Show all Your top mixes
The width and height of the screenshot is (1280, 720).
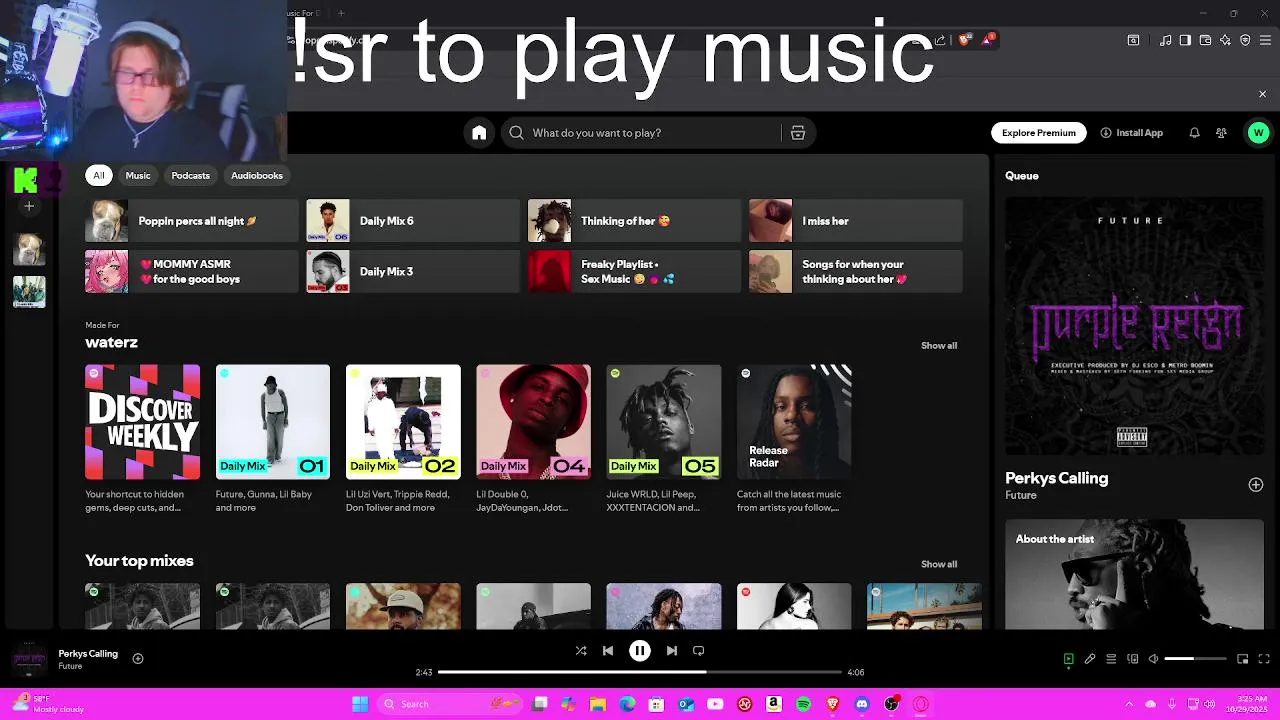[x=939, y=564]
